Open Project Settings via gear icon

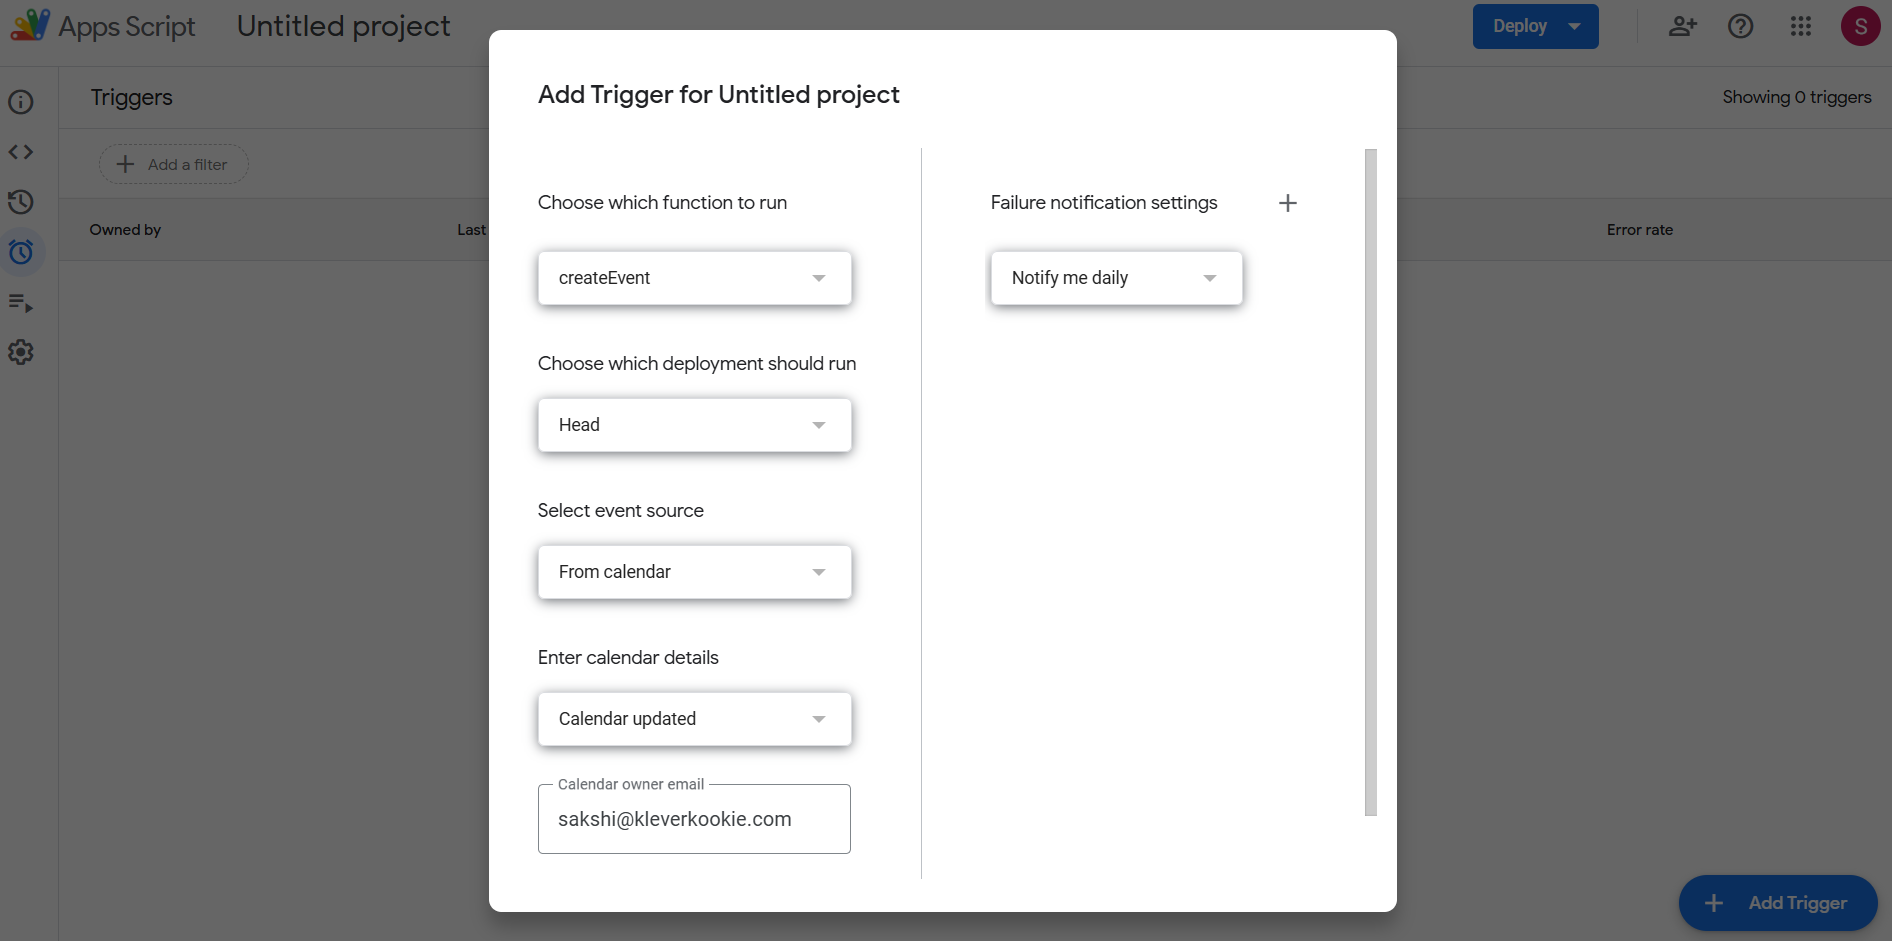coord(21,351)
